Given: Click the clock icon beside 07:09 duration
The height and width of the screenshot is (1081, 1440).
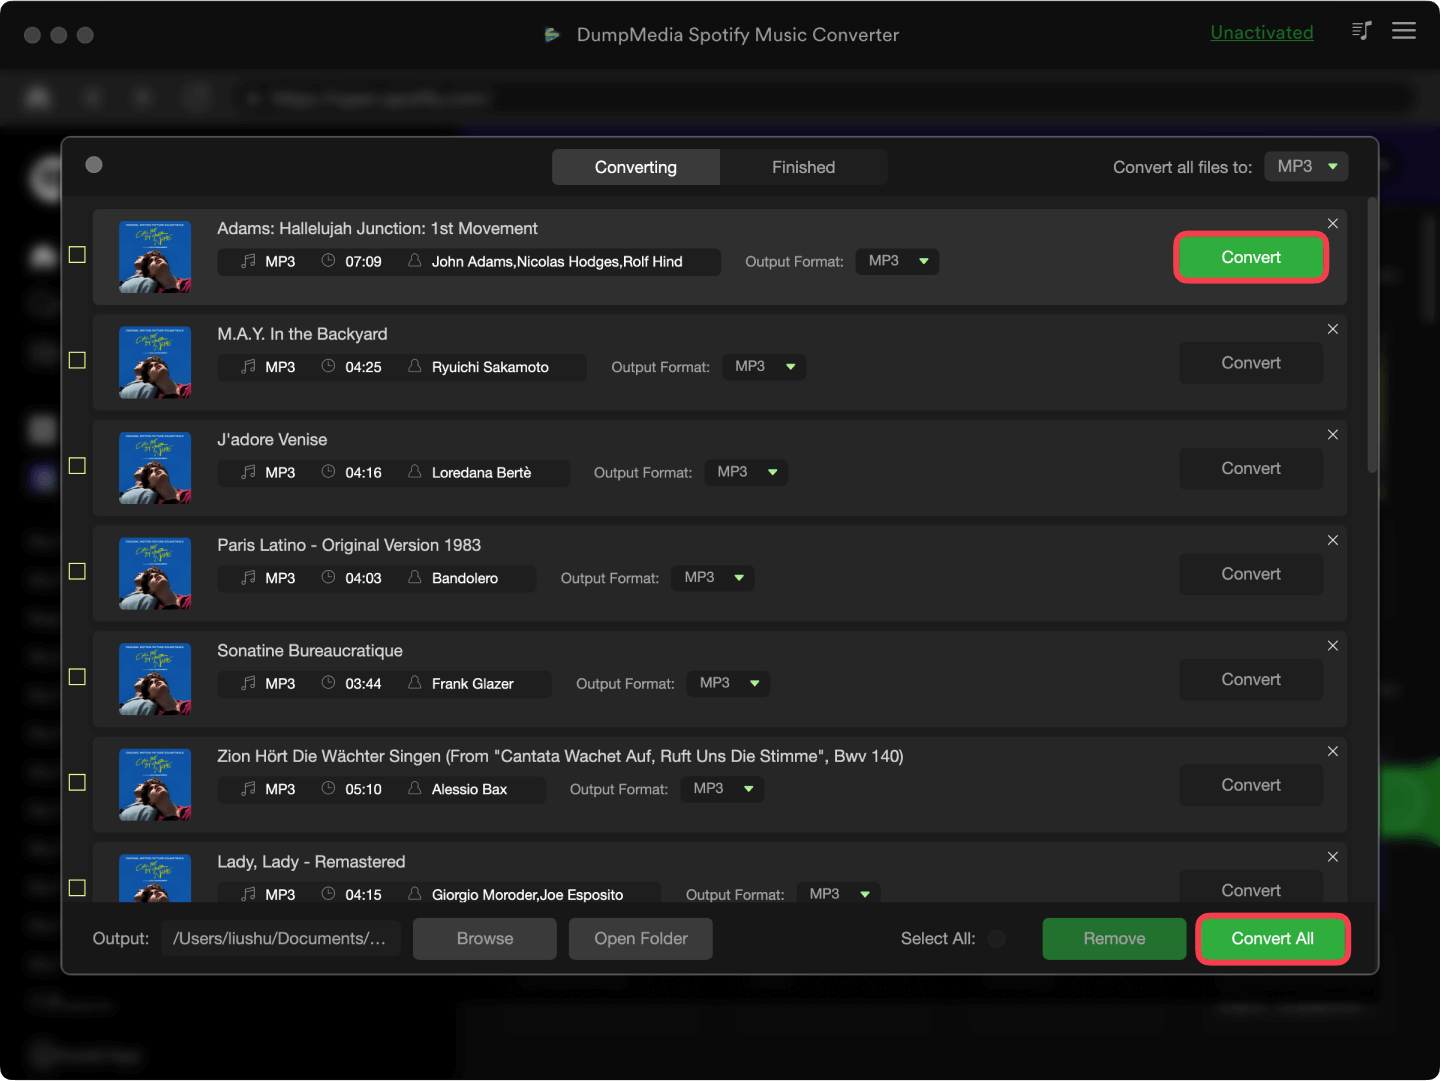Looking at the screenshot, I should coord(328,260).
